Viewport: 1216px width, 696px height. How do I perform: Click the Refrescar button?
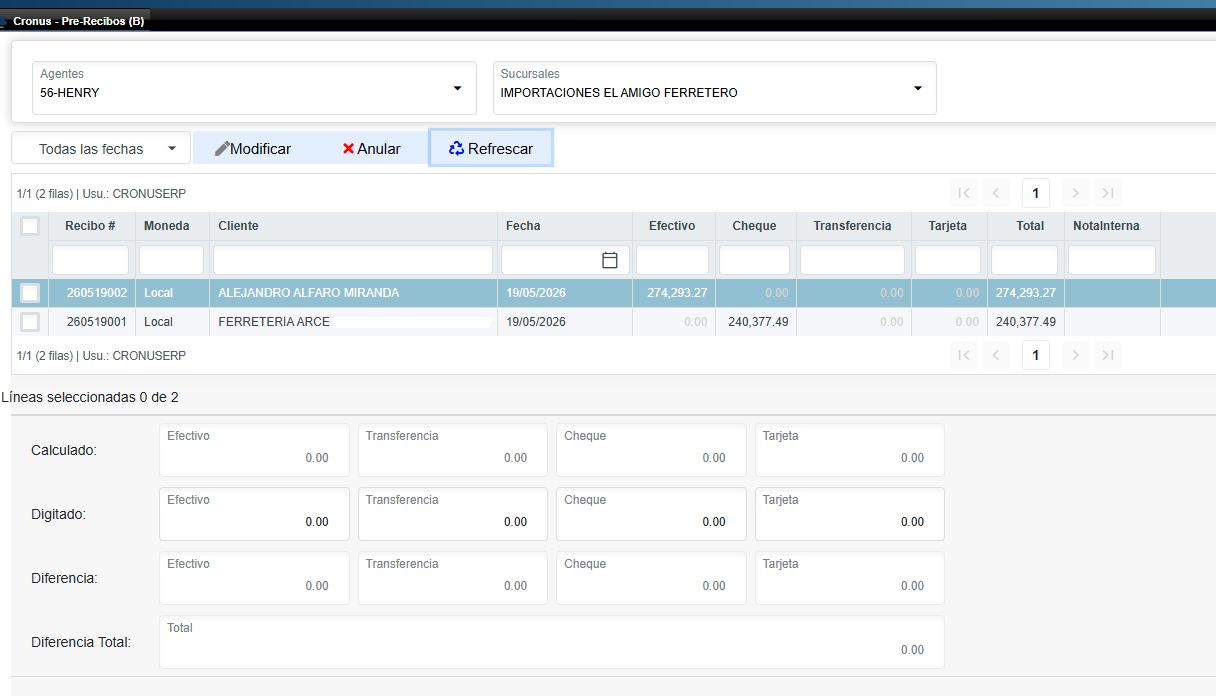point(491,148)
